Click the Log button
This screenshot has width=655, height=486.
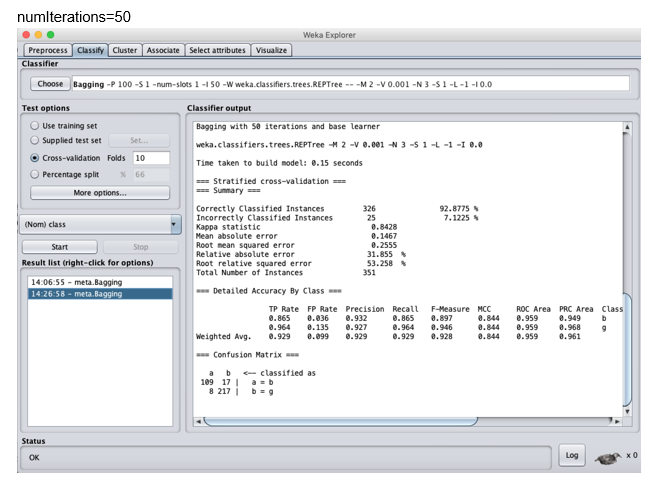click(x=570, y=454)
